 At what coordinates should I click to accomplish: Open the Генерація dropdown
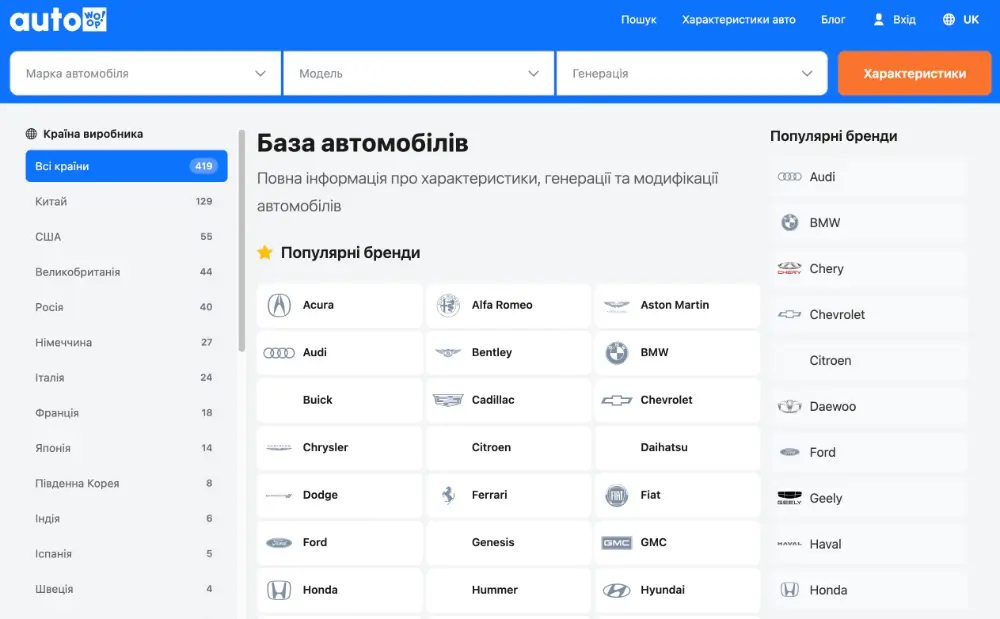click(x=692, y=73)
